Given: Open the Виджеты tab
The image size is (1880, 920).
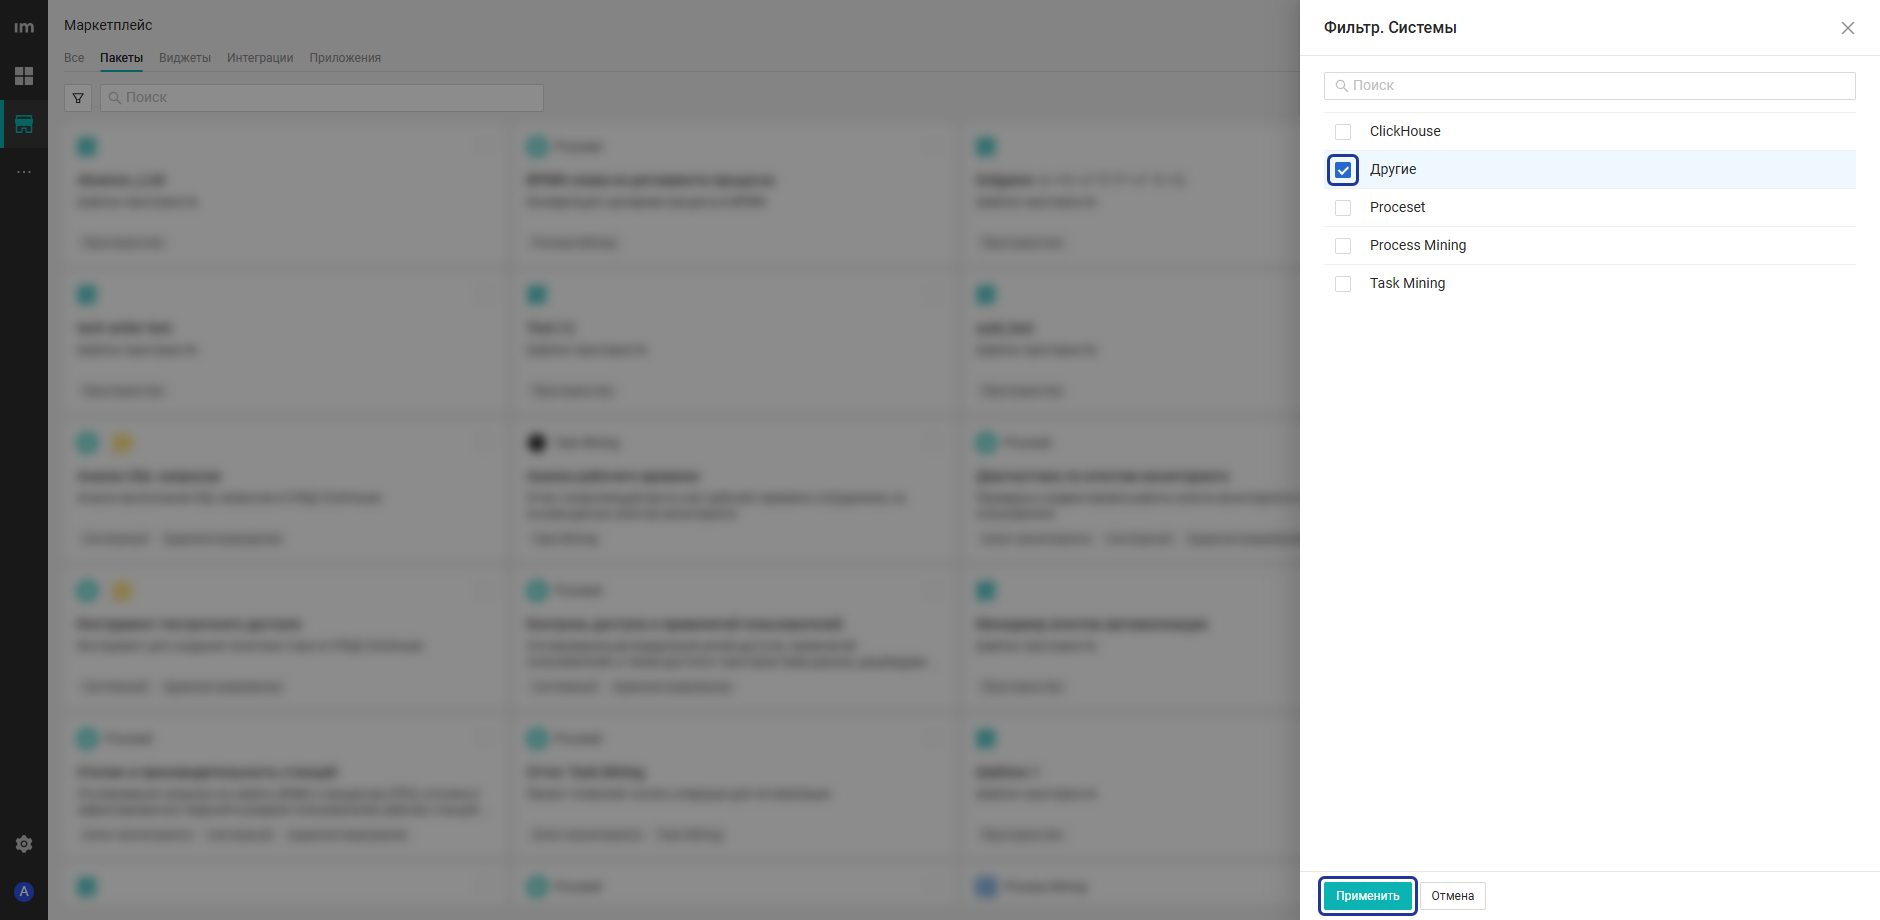Looking at the screenshot, I should (x=185, y=58).
